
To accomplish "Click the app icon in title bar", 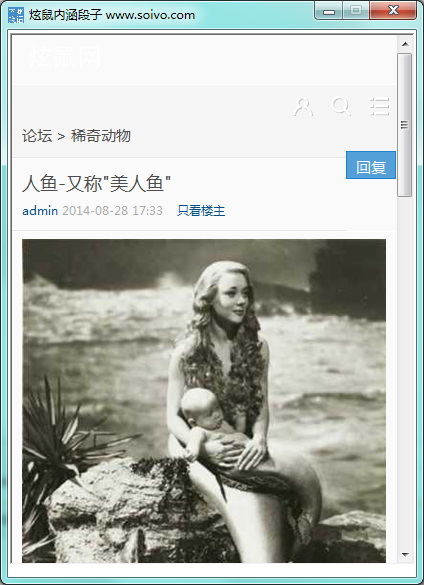I will click(16, 15).
